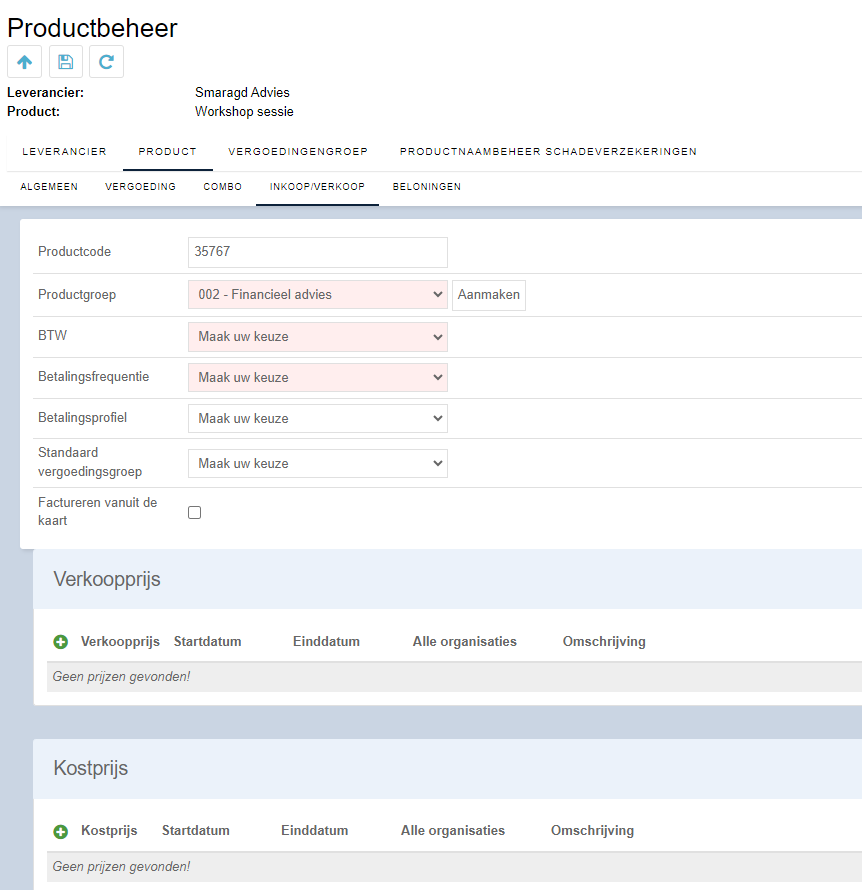Open the Vergoedingengroep tab

[298, 152]
